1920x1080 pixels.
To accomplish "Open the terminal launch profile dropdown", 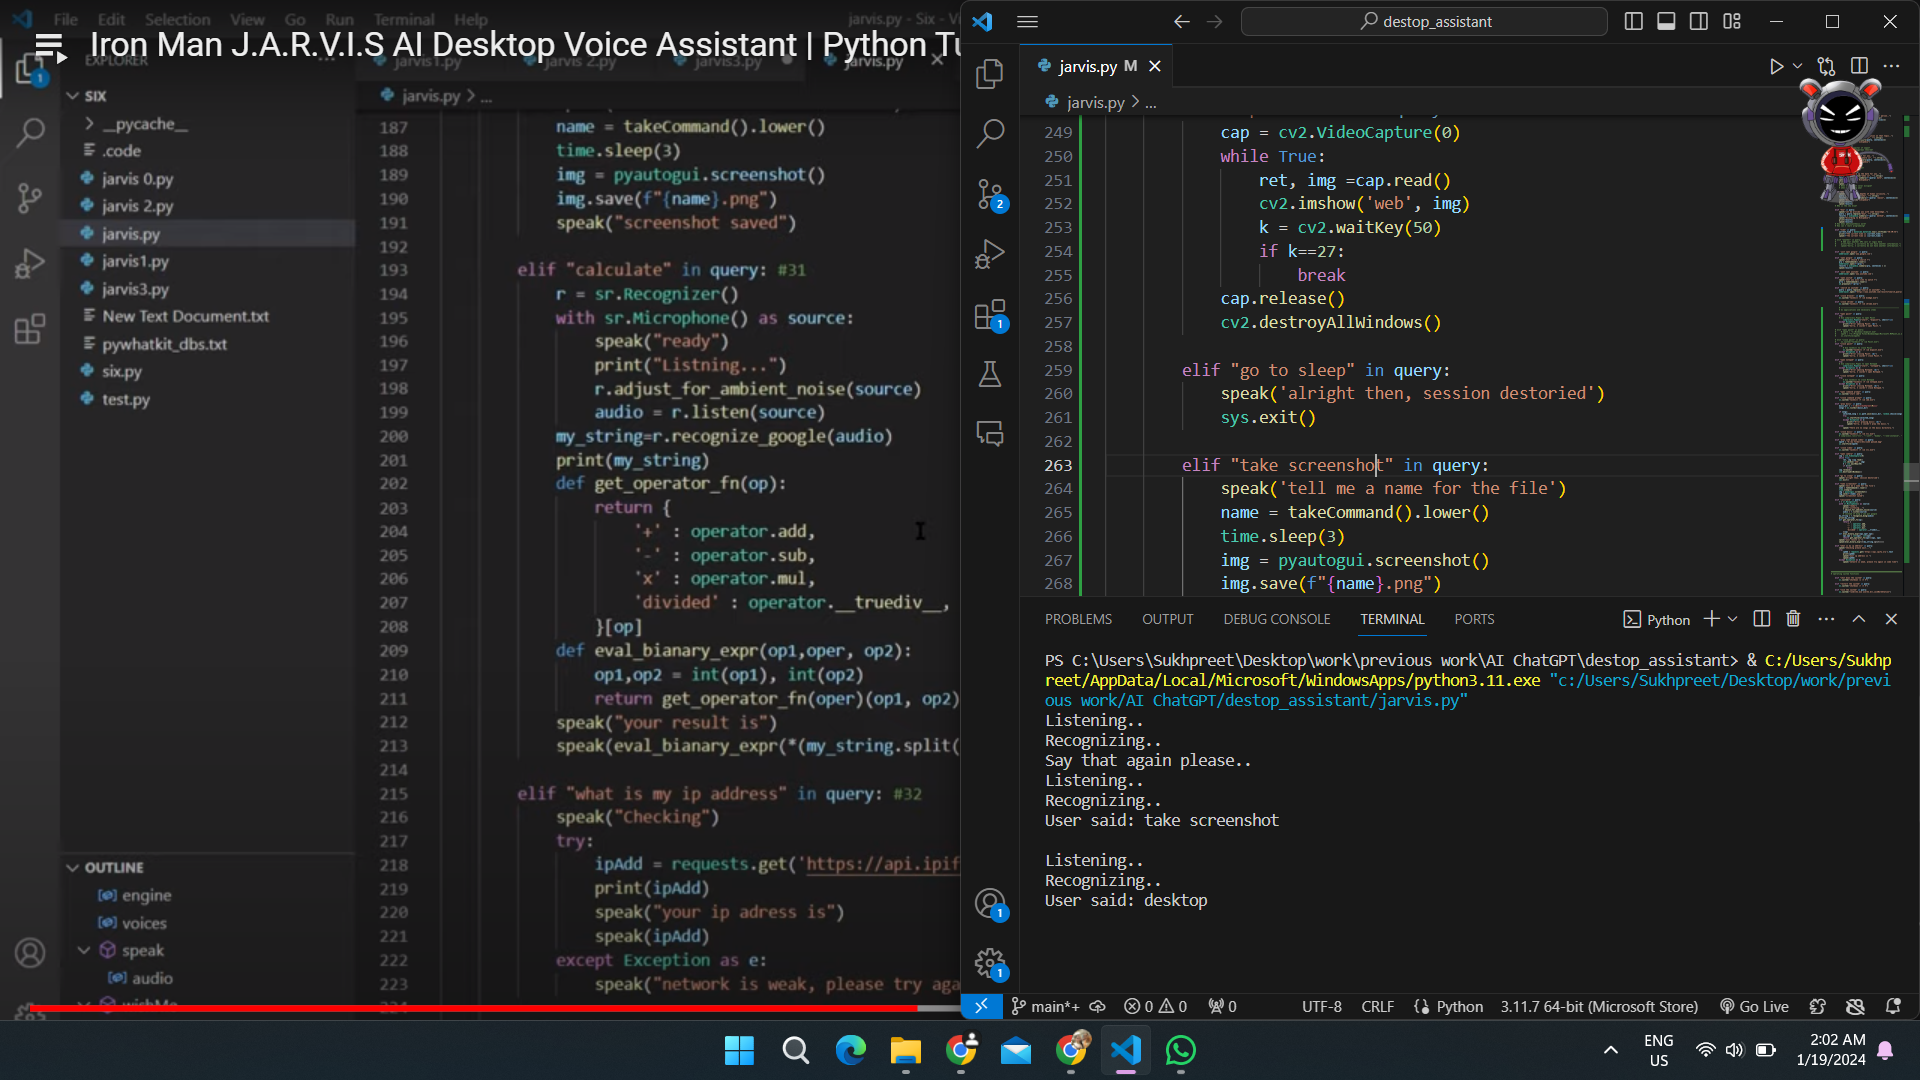I will (1733, 619).
